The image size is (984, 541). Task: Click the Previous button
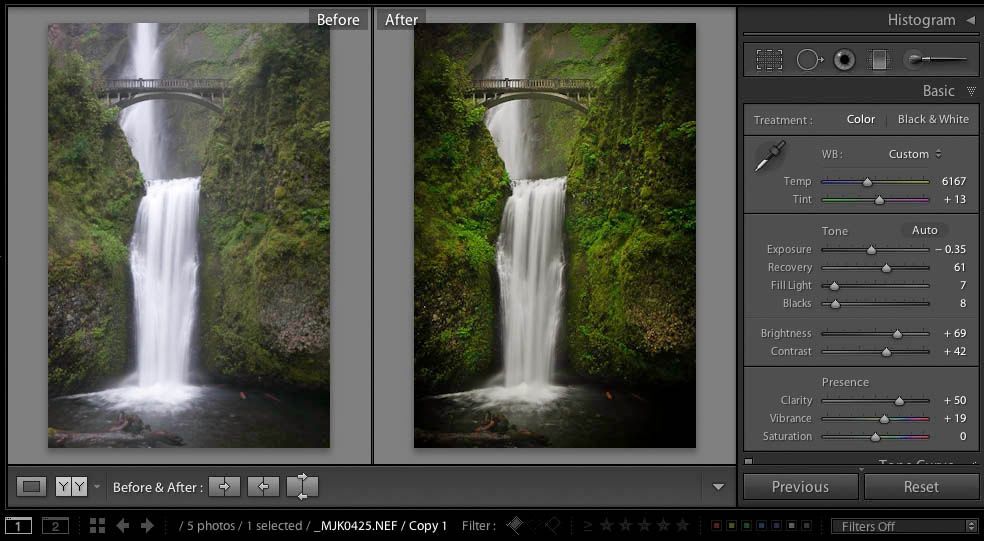coord(800,486)
